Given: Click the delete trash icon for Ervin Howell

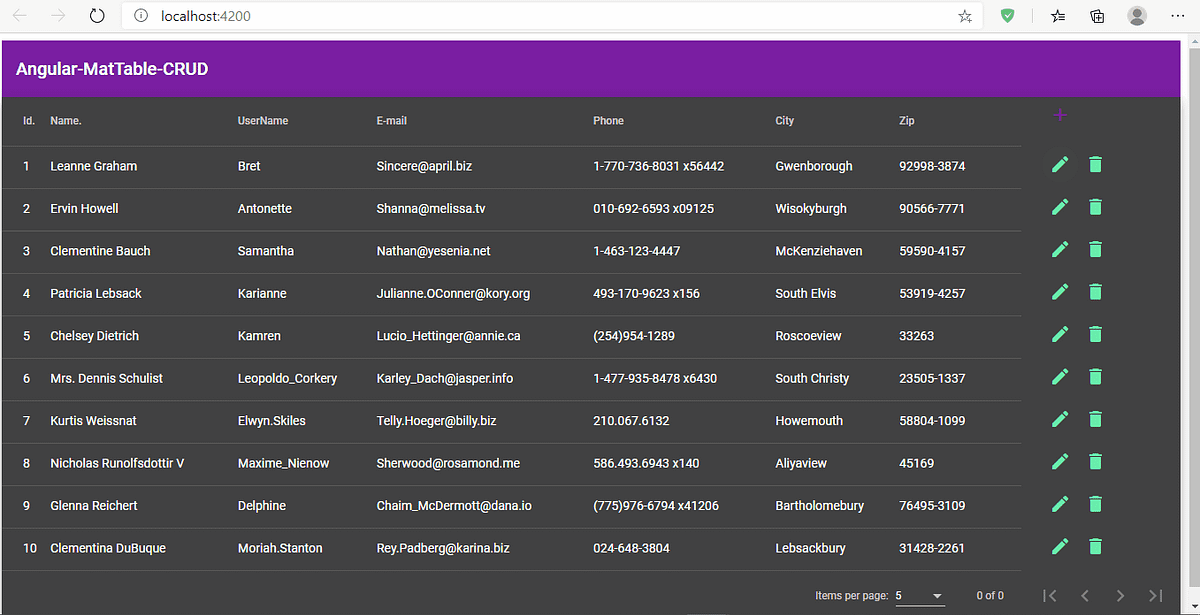Looking at the screenshot, I should tap(1095, 206).
